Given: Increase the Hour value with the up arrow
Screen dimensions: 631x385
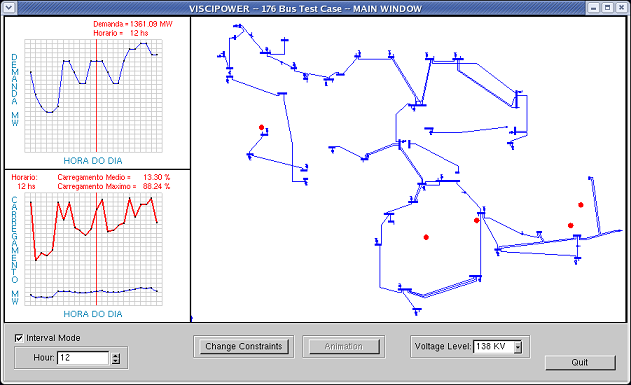Looking at the screenshot, I should pos(116,355).
